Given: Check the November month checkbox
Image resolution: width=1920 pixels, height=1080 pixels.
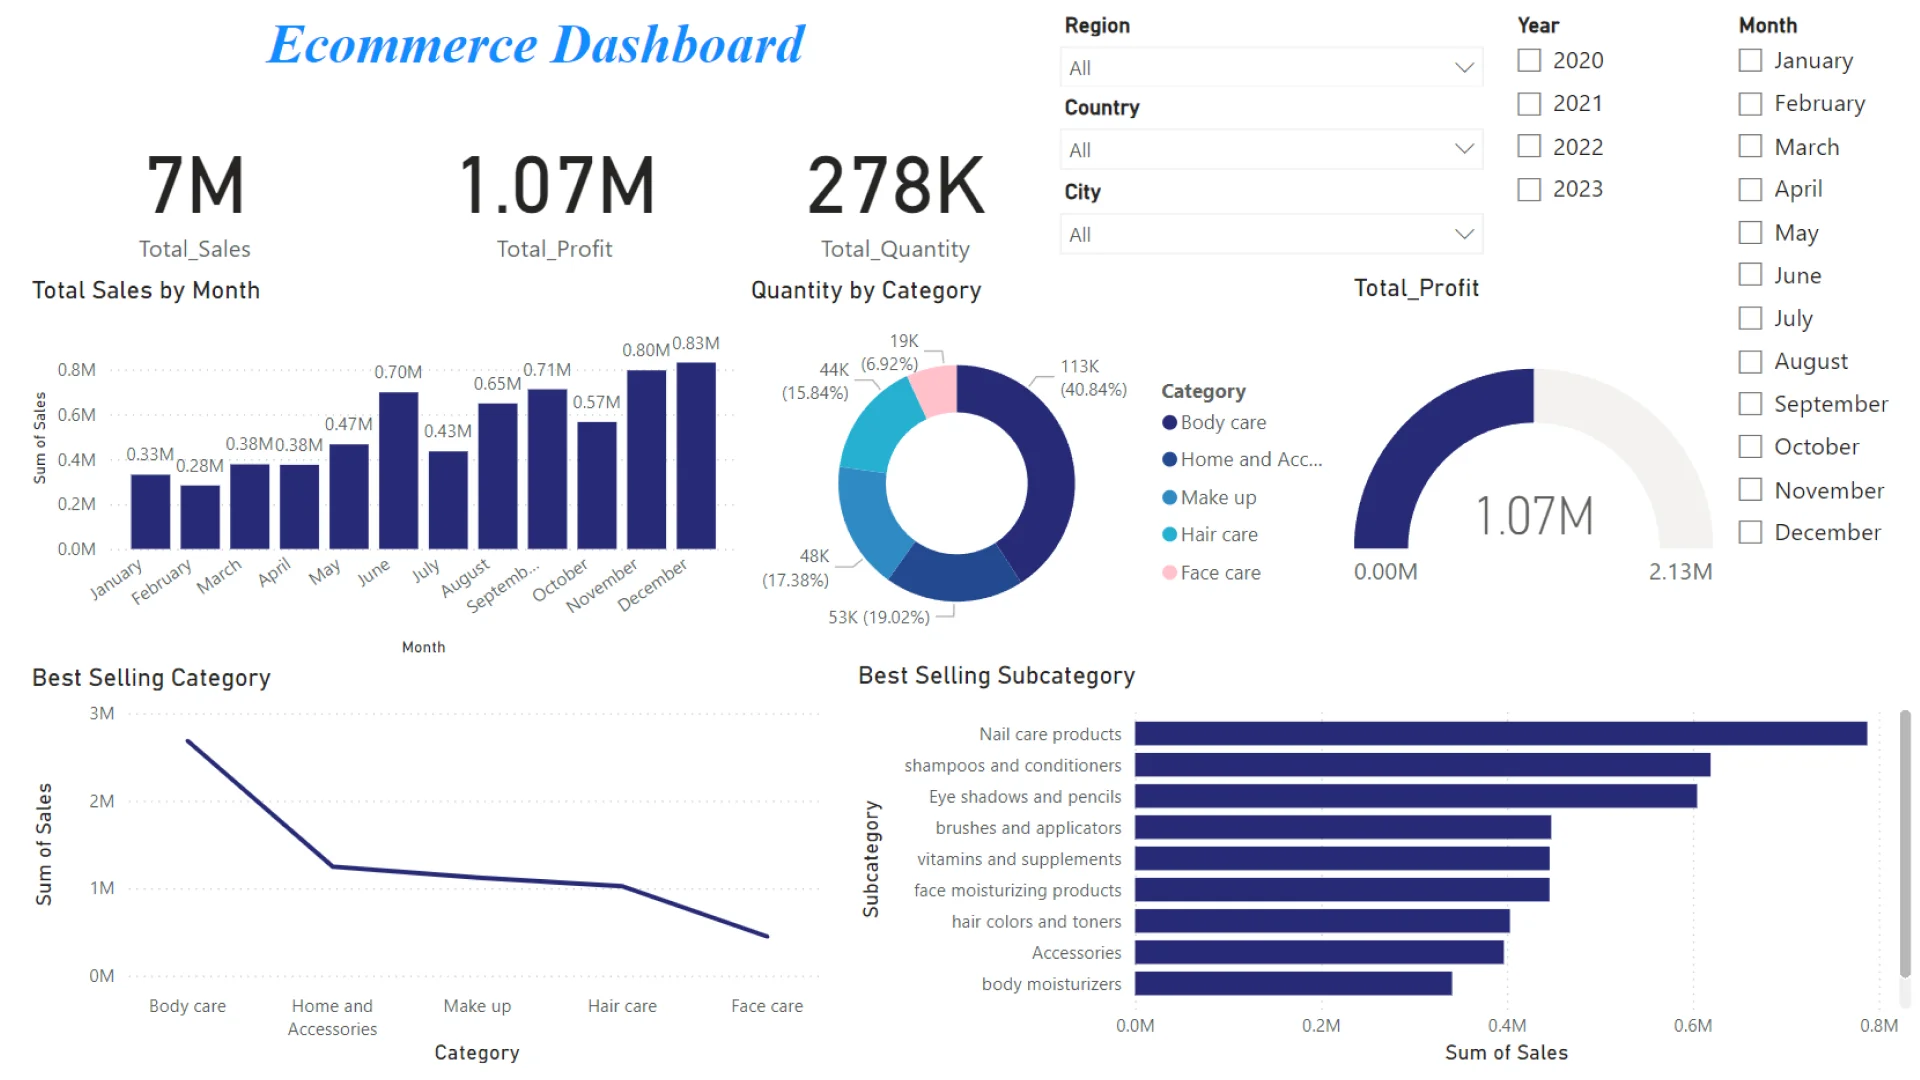Looking at the screenshot, I should pos(1750,489).
